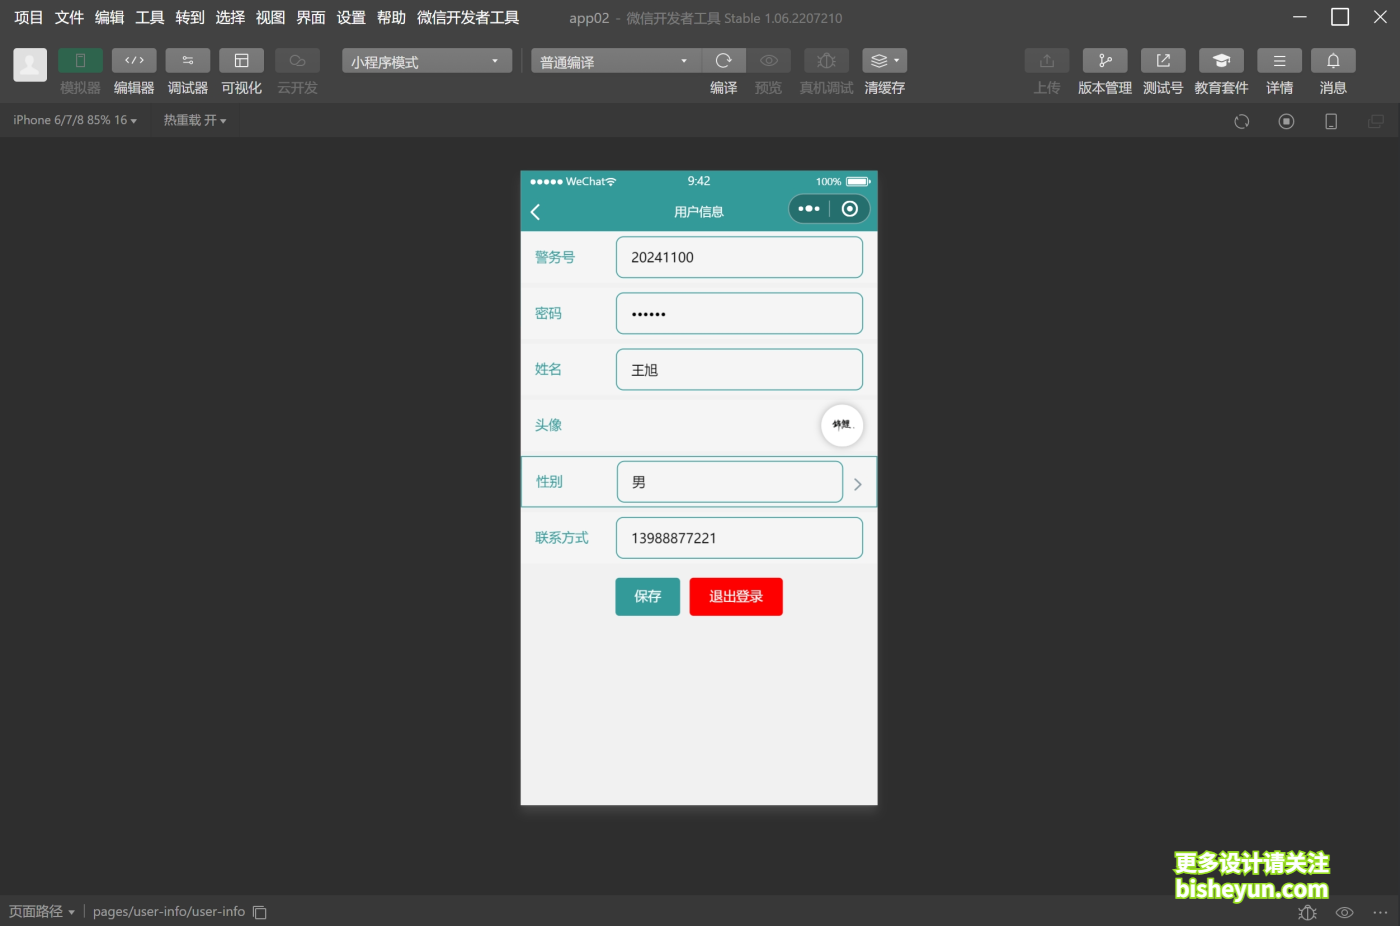Open the visualization panel button

[241, 61]
